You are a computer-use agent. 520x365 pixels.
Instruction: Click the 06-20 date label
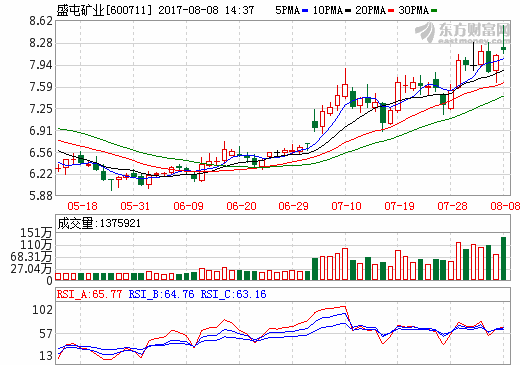pyautogui.click(x=241, y=206)
